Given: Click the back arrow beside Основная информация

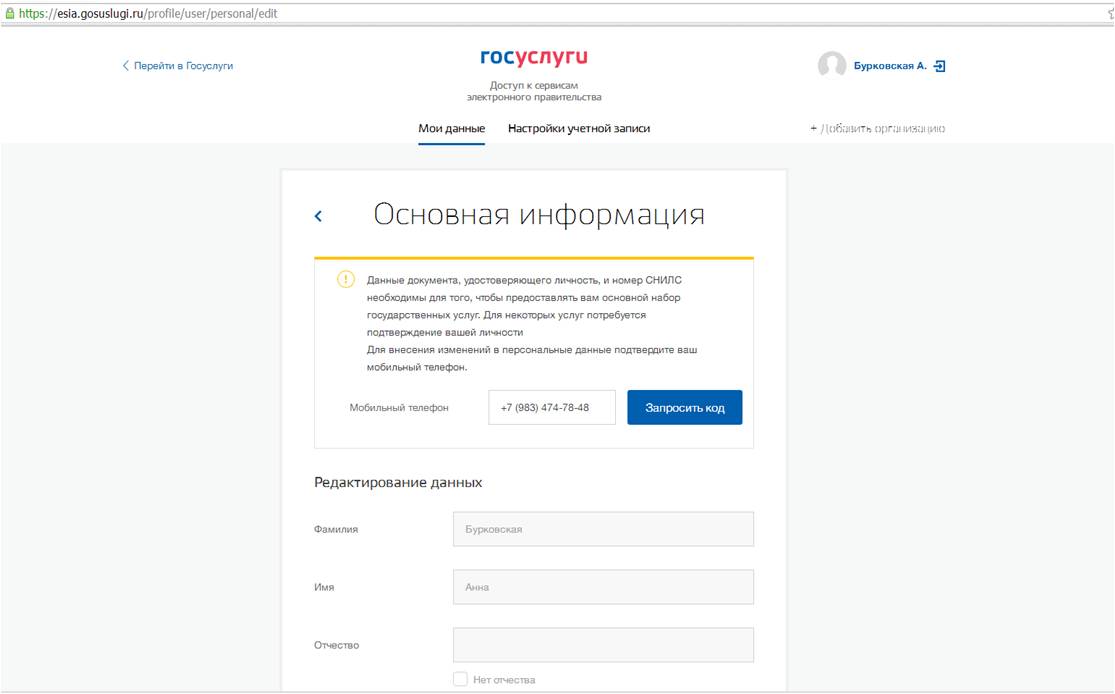Looking at the screenshot, I should [x=318, y=214].
